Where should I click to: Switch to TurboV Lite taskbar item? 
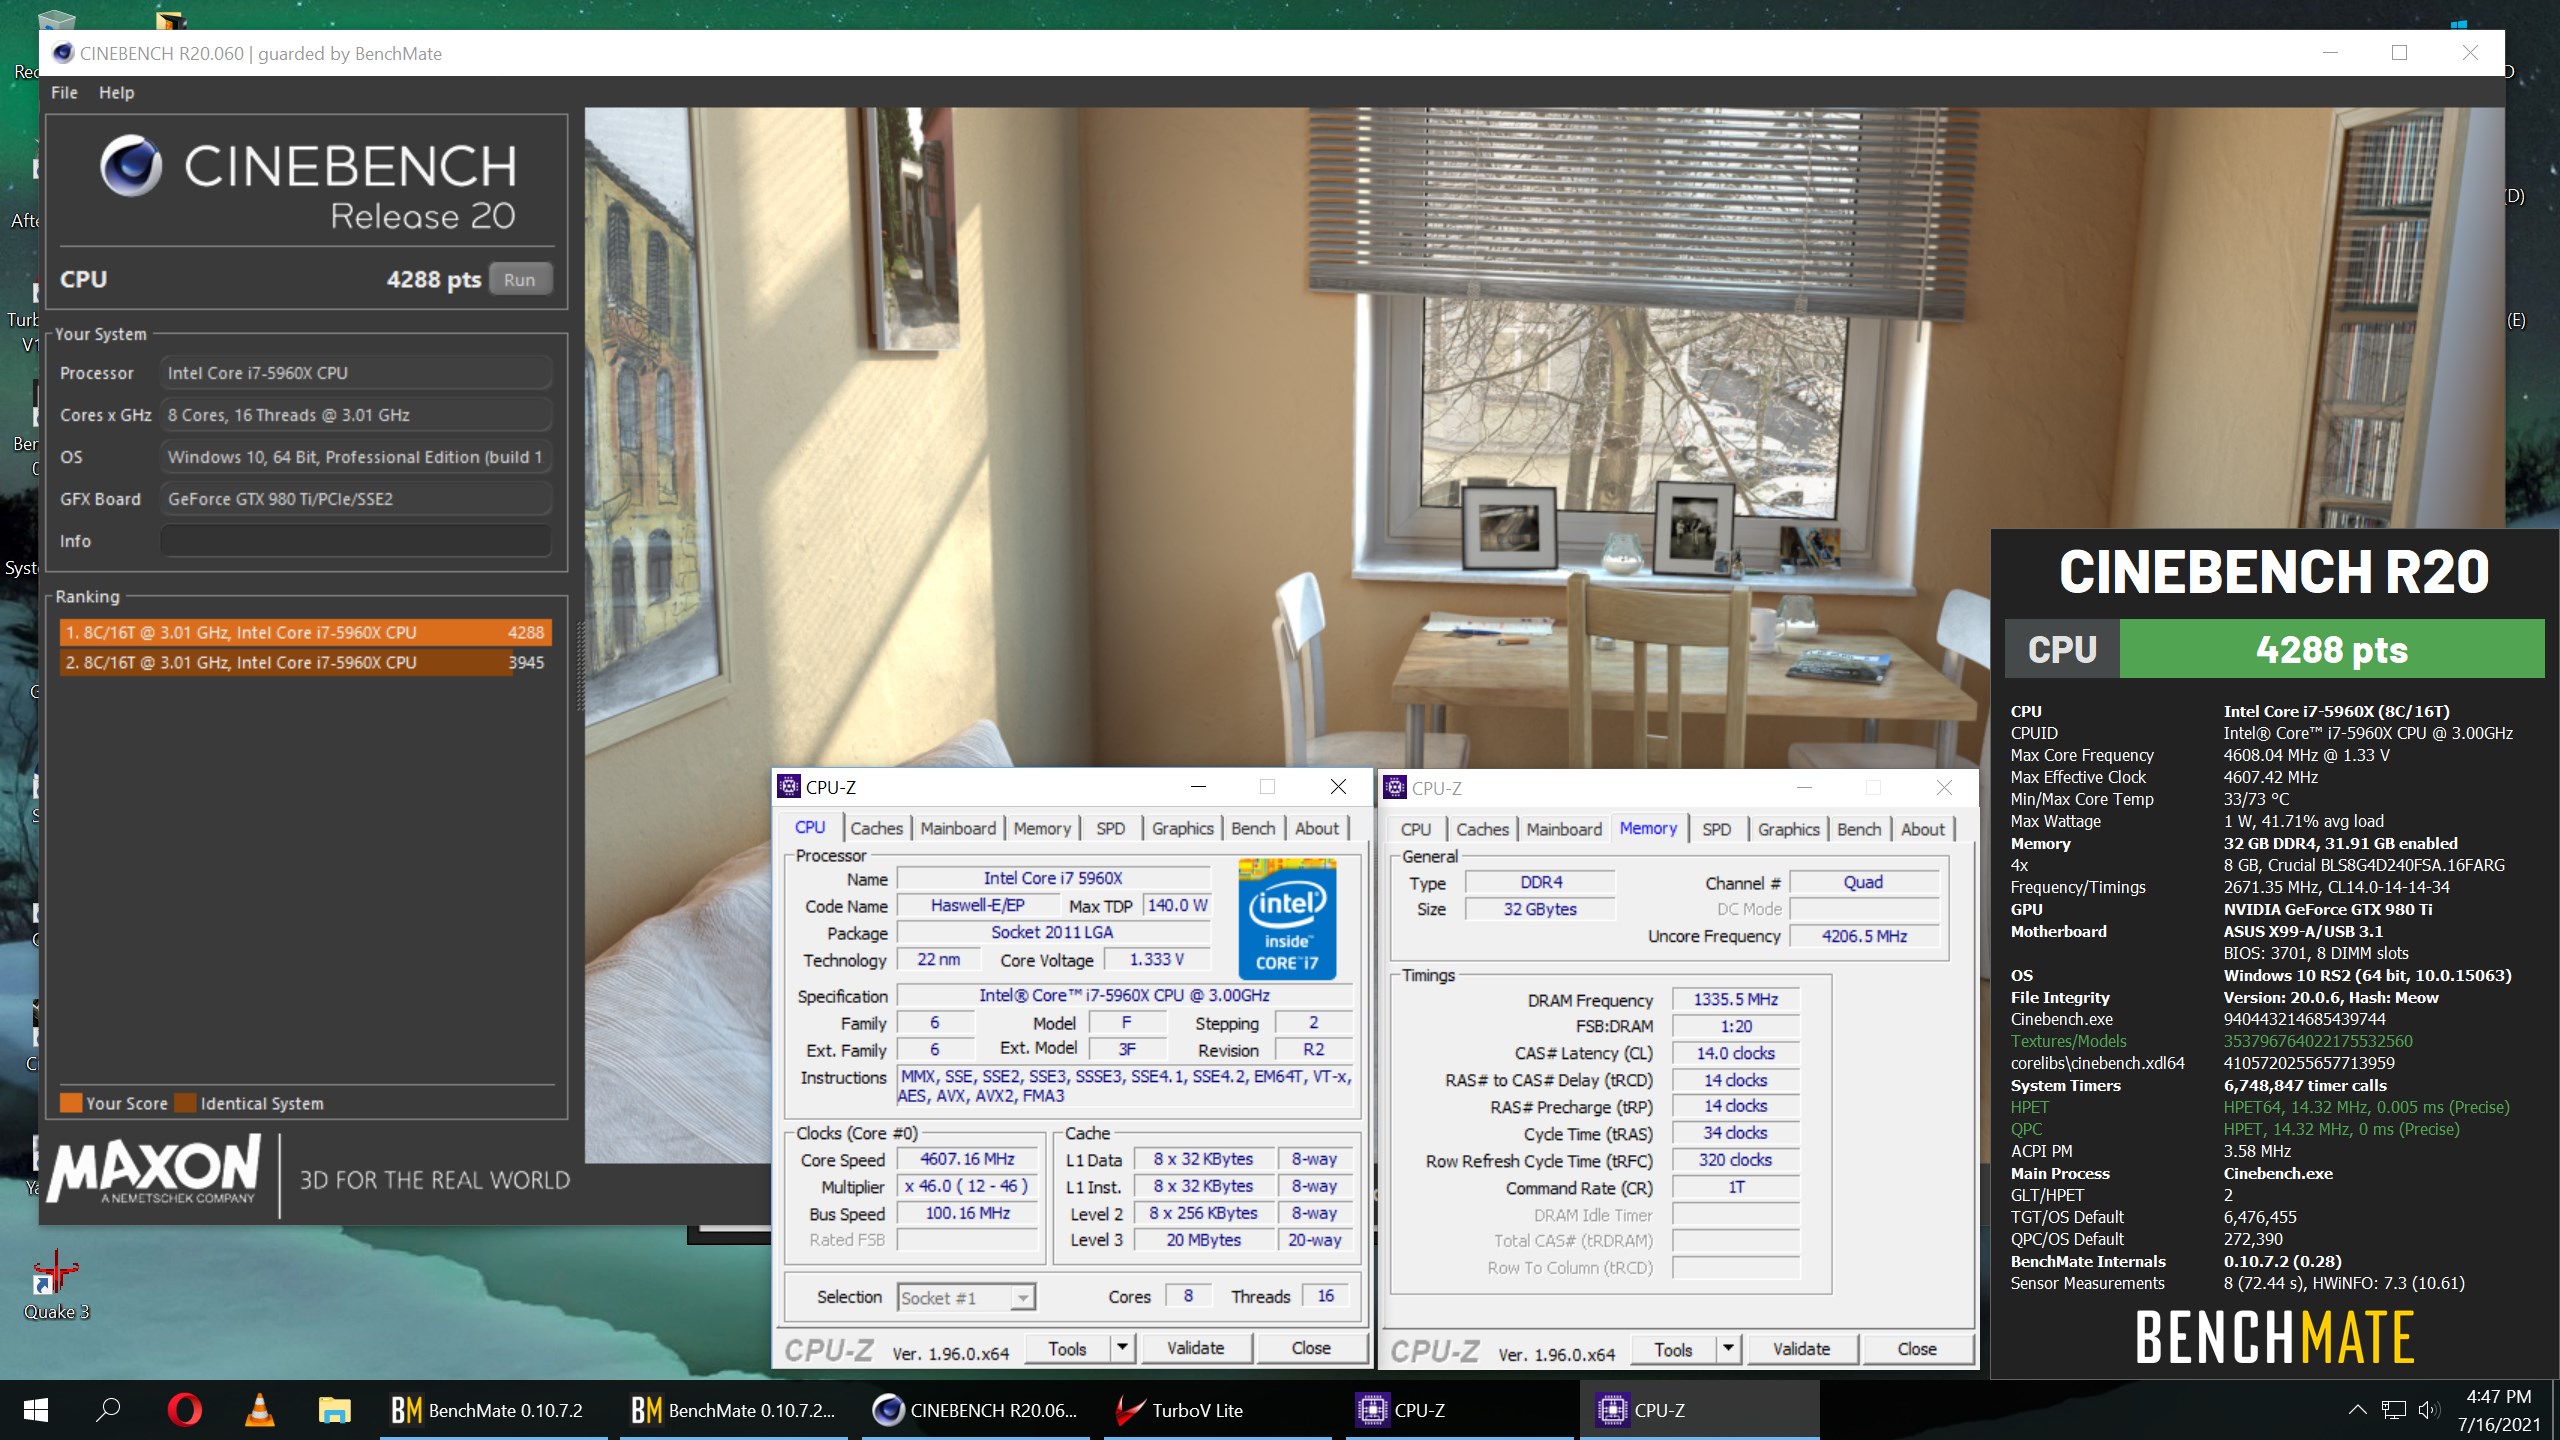pos(1218,1410)
